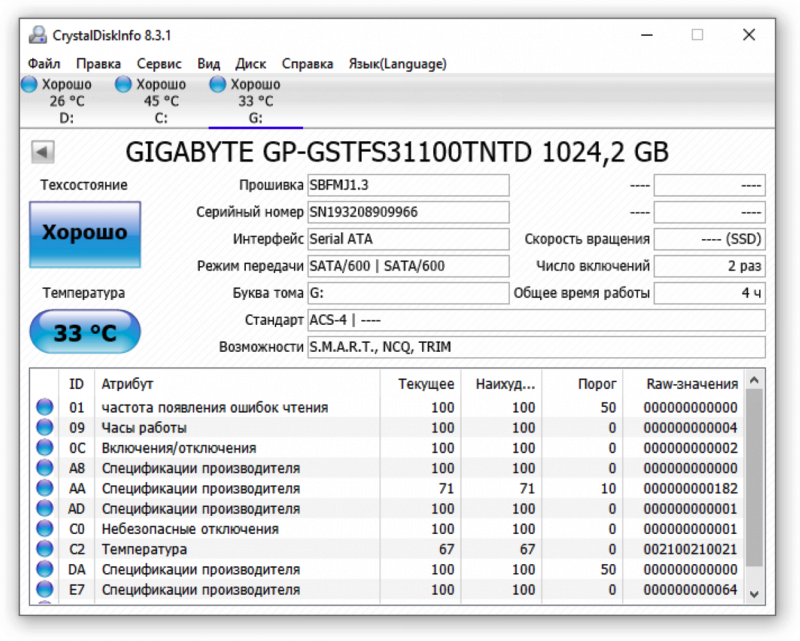The image size is (800, 641).
Task: Click raw value 000000000064 in E7 row
Action: pos(690,589)
